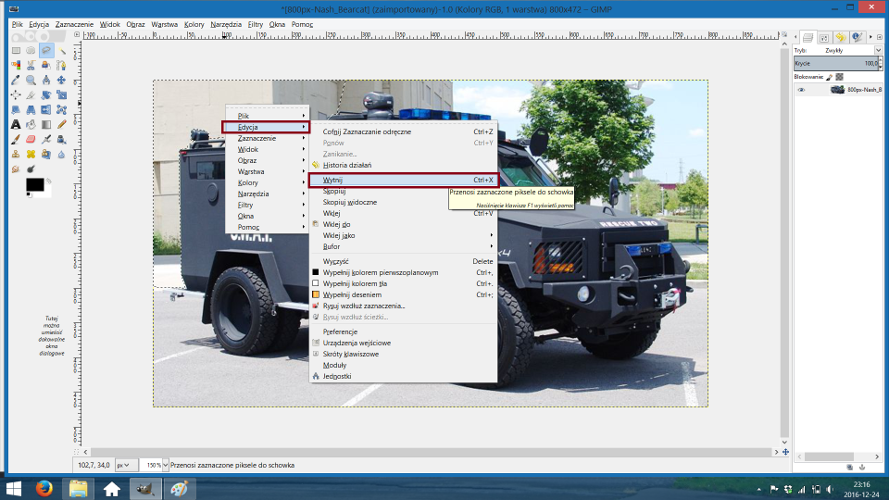The height and width of the screenshot is (500, 889).
Task: Expand Warstwa in the context menu
Action: click(x=267, y=172)
